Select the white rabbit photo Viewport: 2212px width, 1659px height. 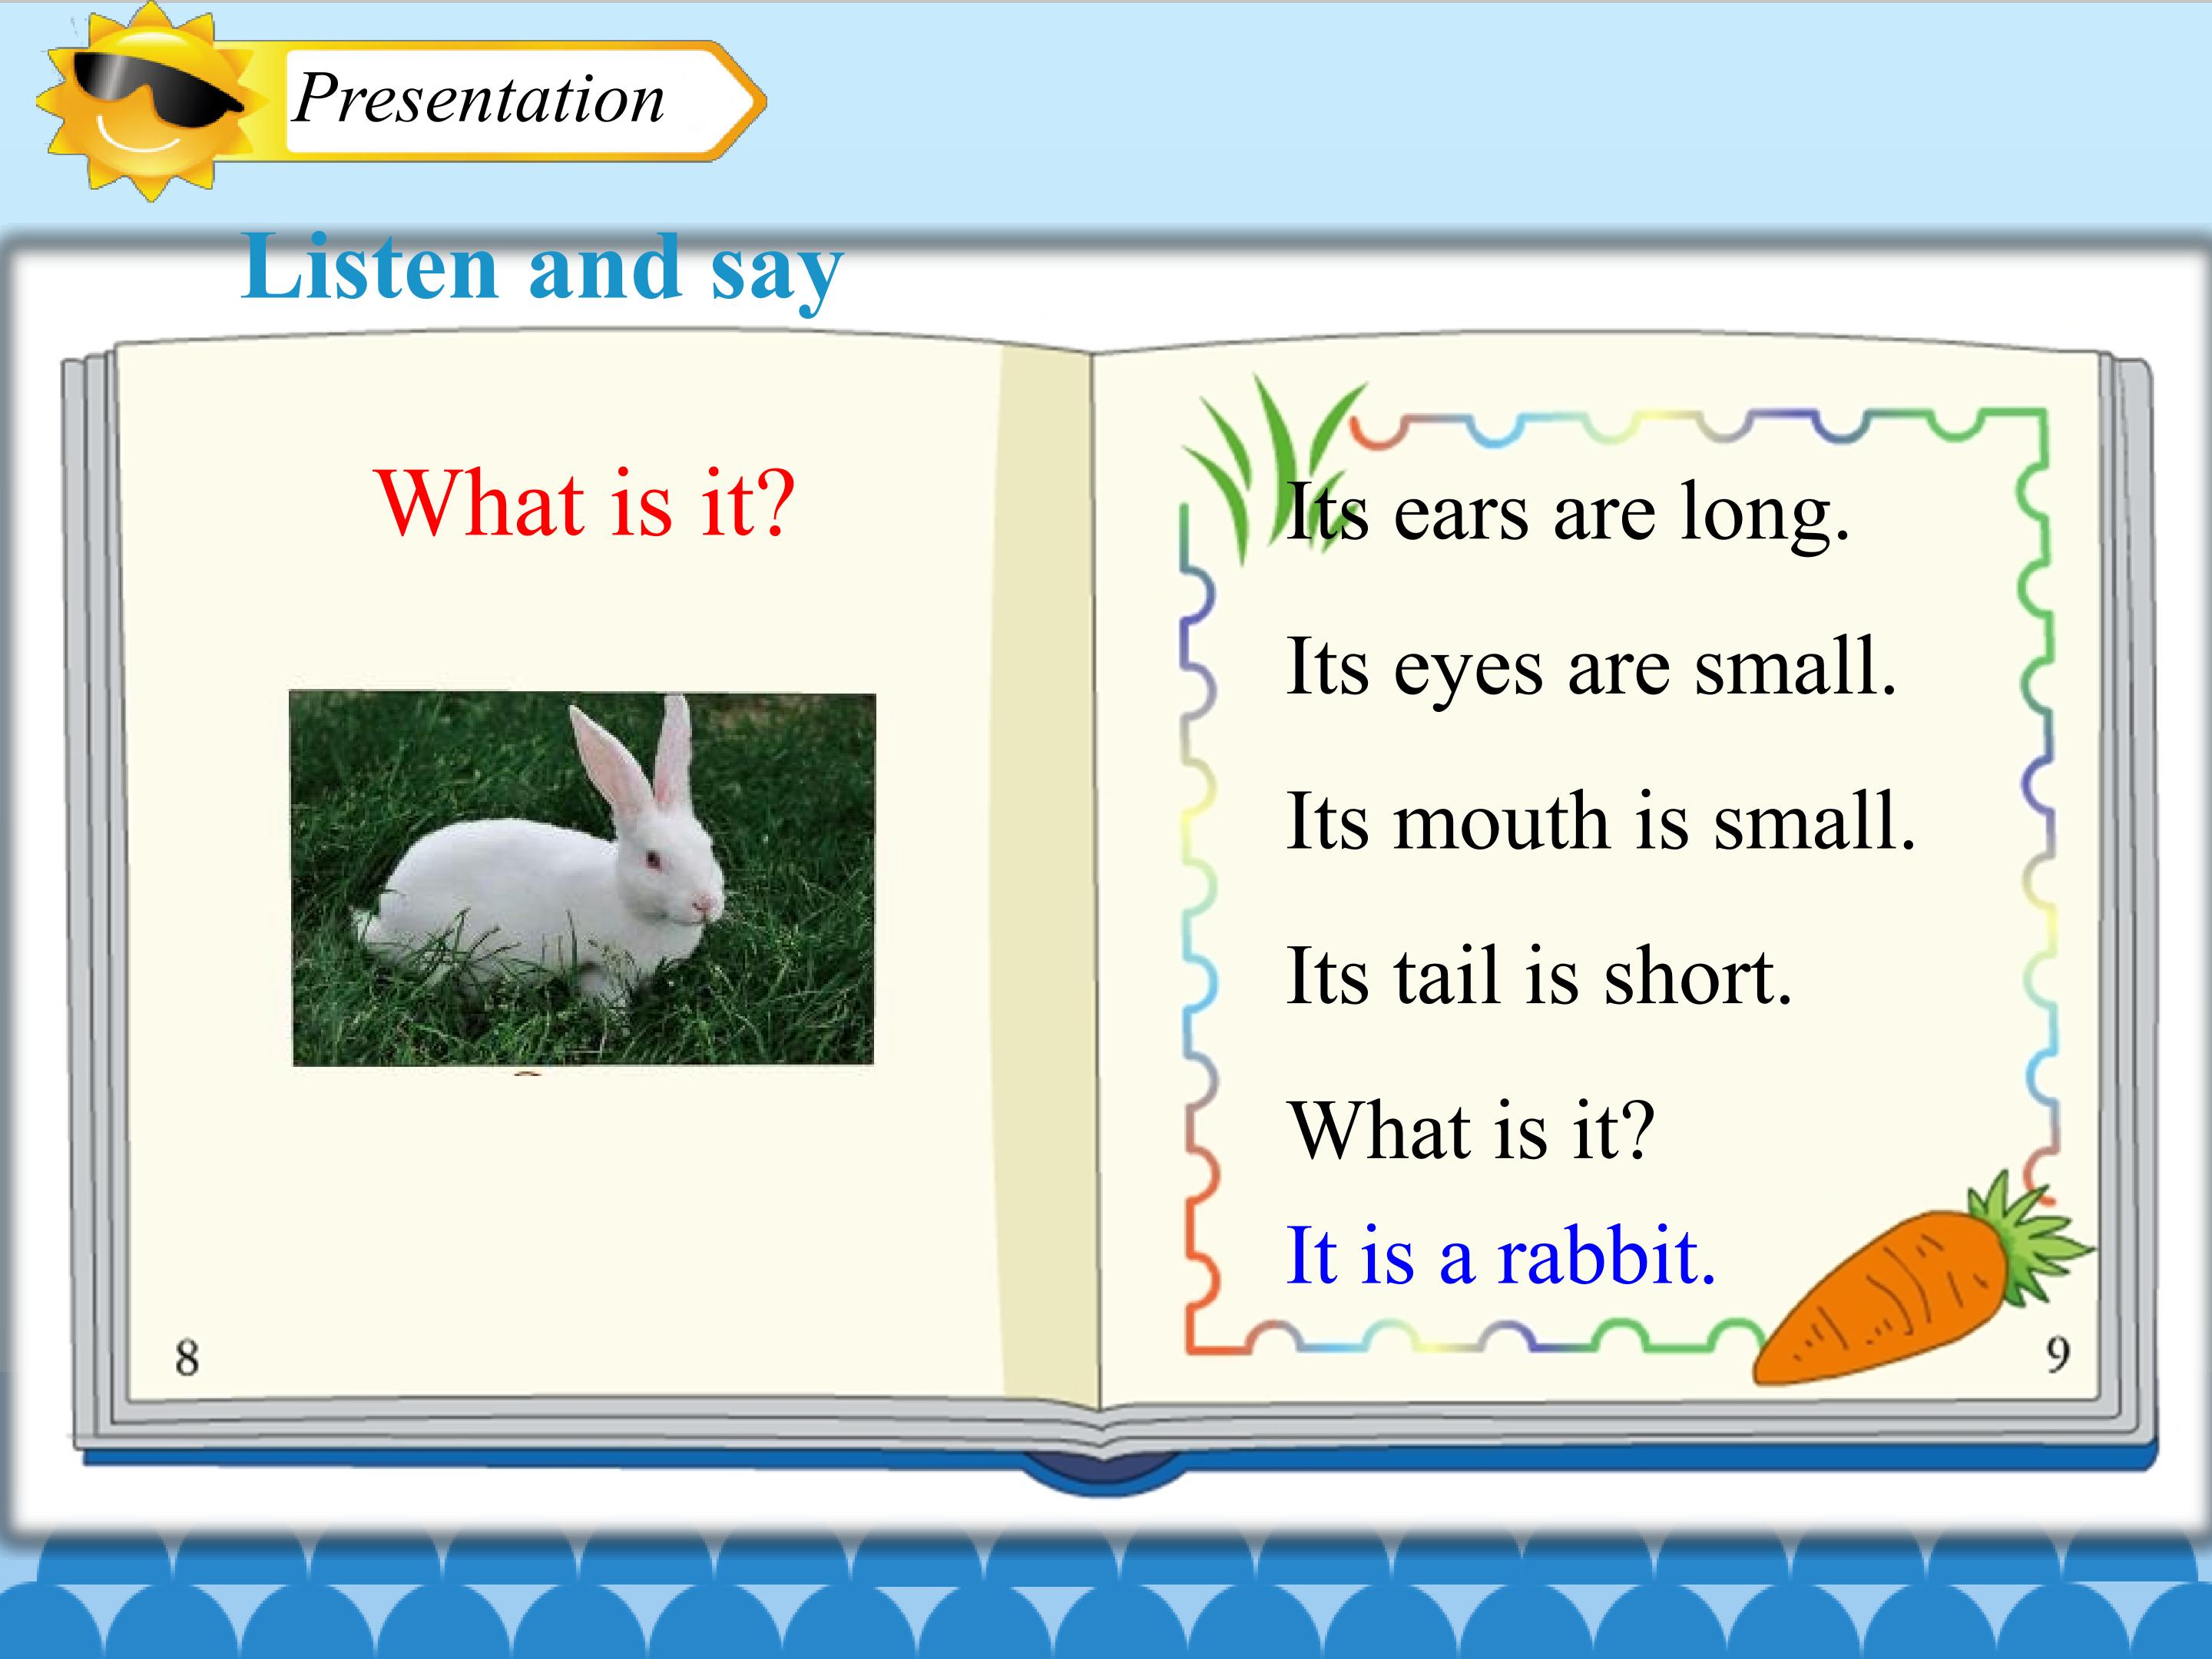click(583, 878)
